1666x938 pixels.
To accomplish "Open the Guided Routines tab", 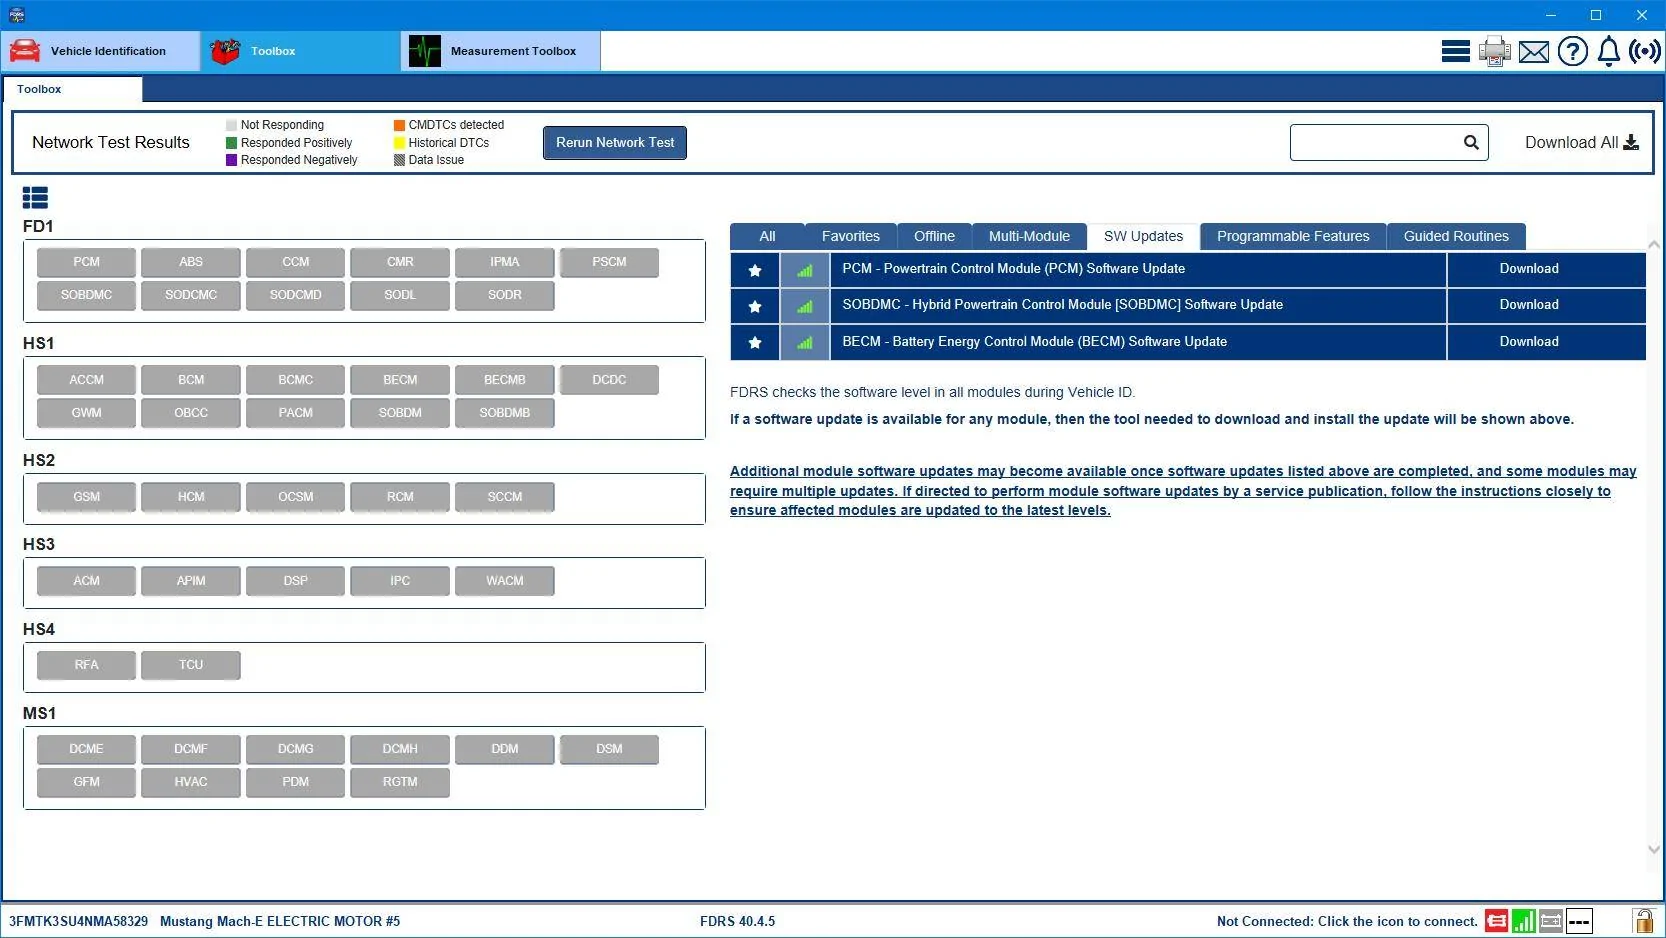I will (1456, 236).
